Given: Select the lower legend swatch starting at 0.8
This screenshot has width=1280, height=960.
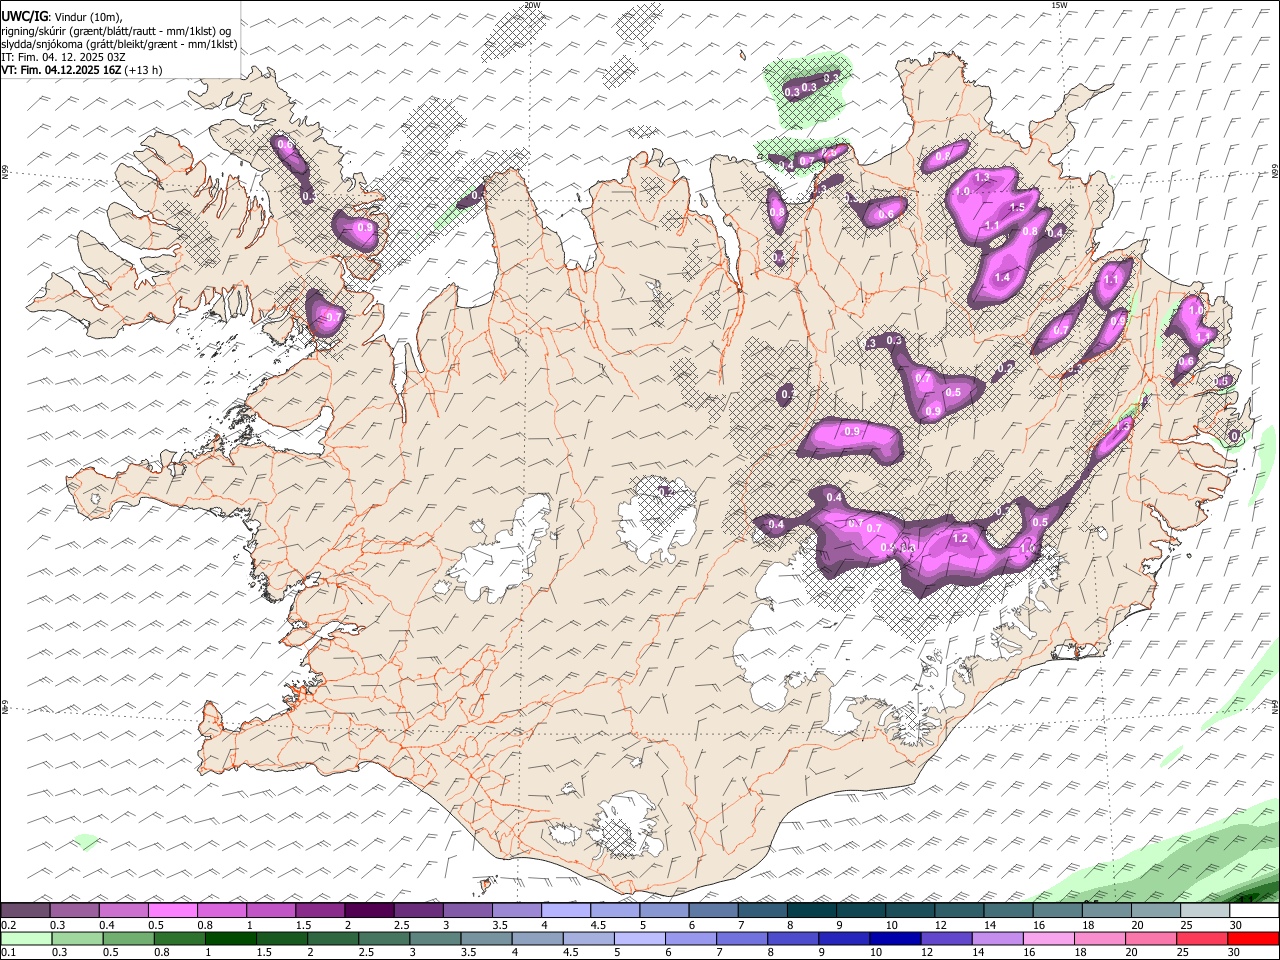Looking at the screenshot, I should 179,939.
